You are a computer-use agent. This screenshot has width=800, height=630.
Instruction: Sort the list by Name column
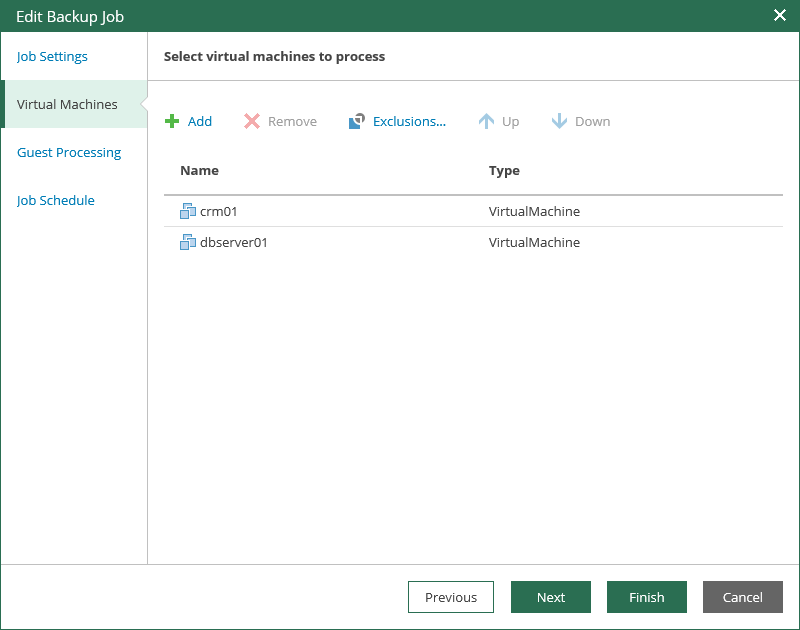coord(199,171)
